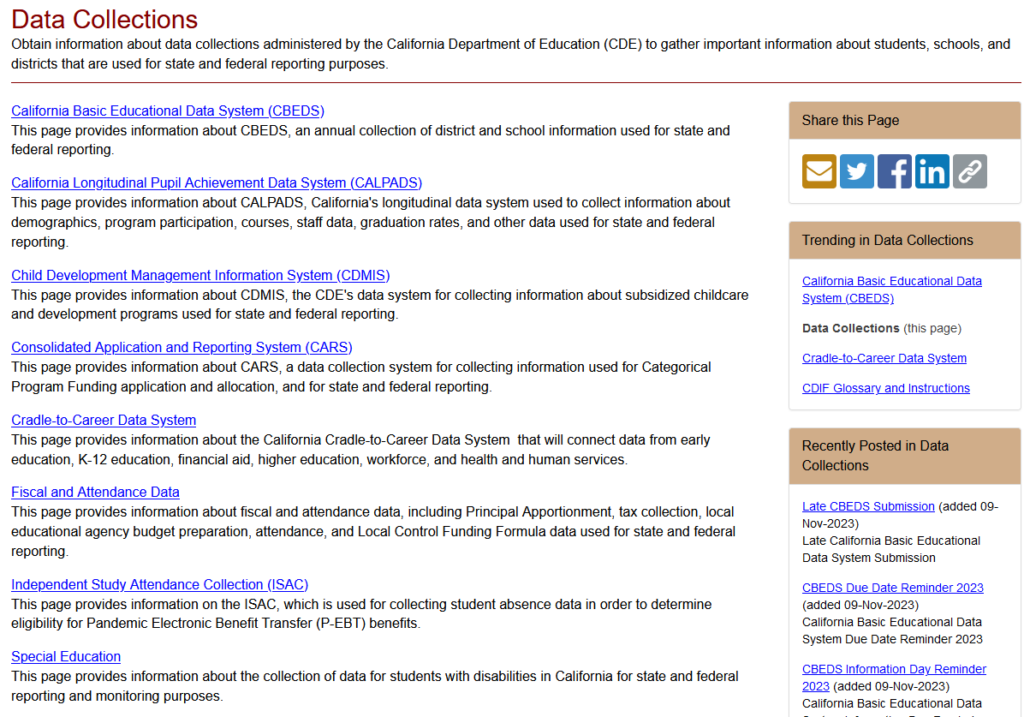1024x717 pixels.
Task: Open the Special Education data collection page
Action: (x=65, y=656)
